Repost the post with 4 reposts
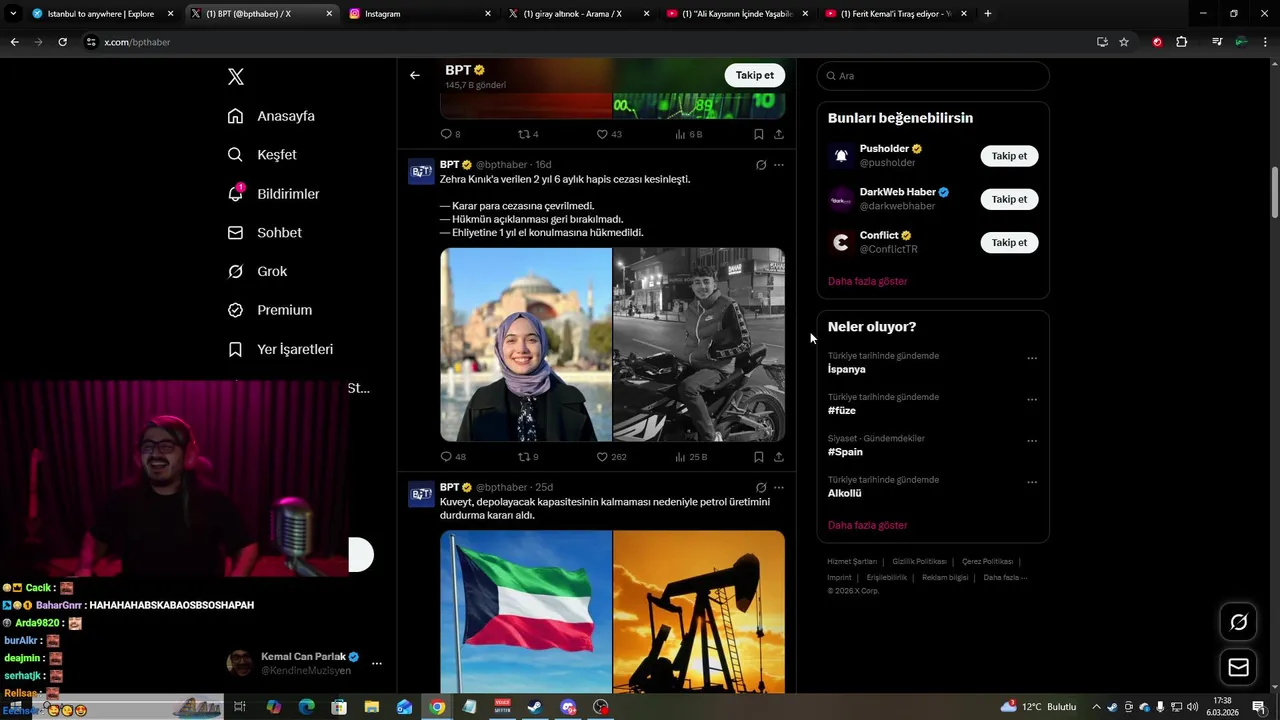The height and width of the screenshot is (720, 1280). coord(528,134)
